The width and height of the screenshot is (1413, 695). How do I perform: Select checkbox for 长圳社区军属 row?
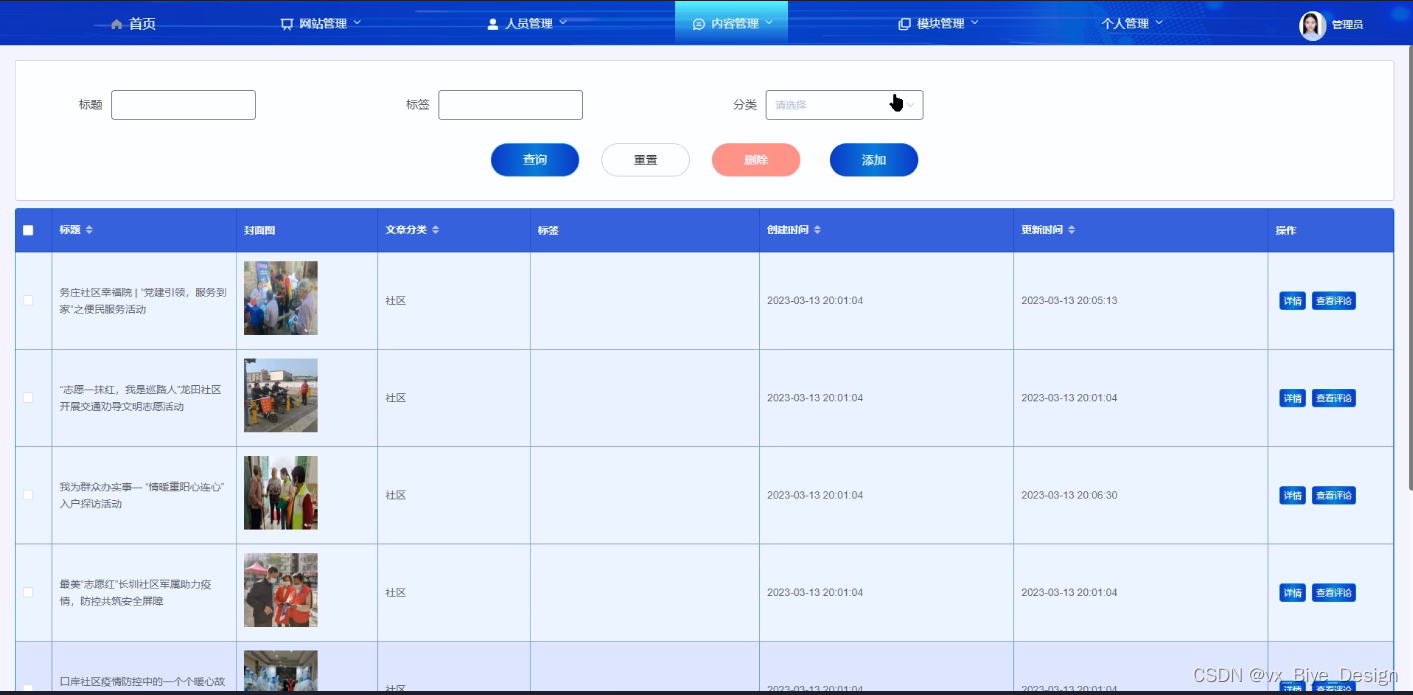28,592
